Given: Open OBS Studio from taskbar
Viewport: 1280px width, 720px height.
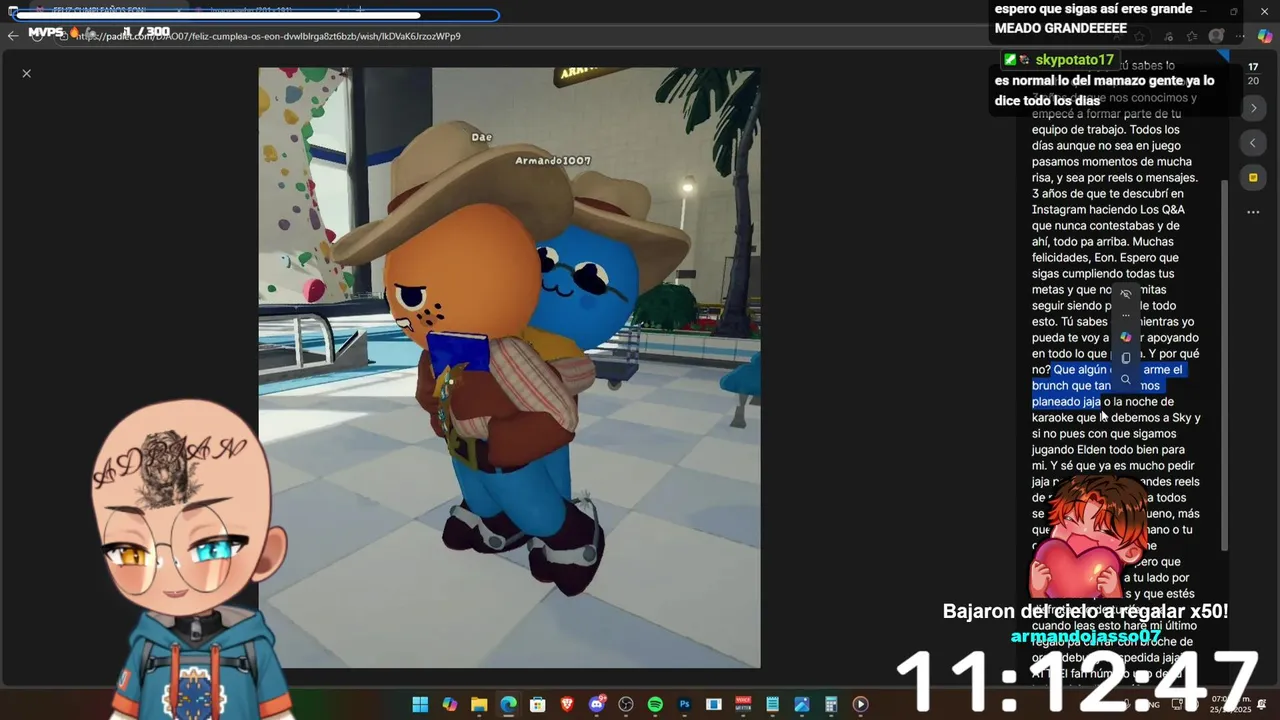Looking at the screenshot, I should pyautogui.click(x=626, y=704).
